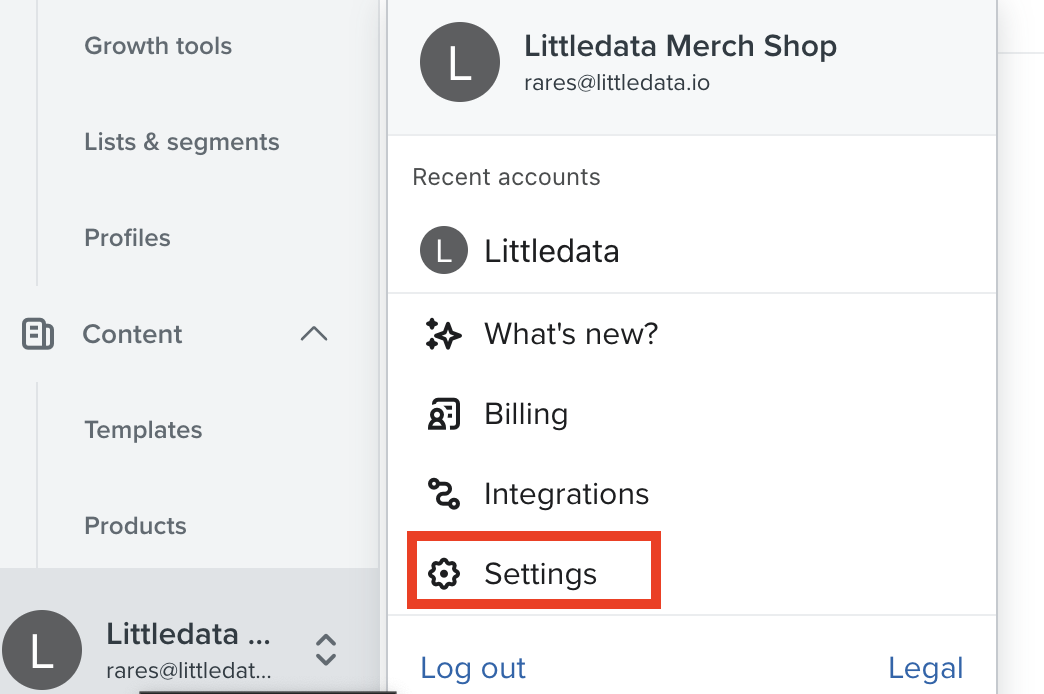Click the Integrations connector icon
Screen dimensions: 1044x694
(443, 494)
